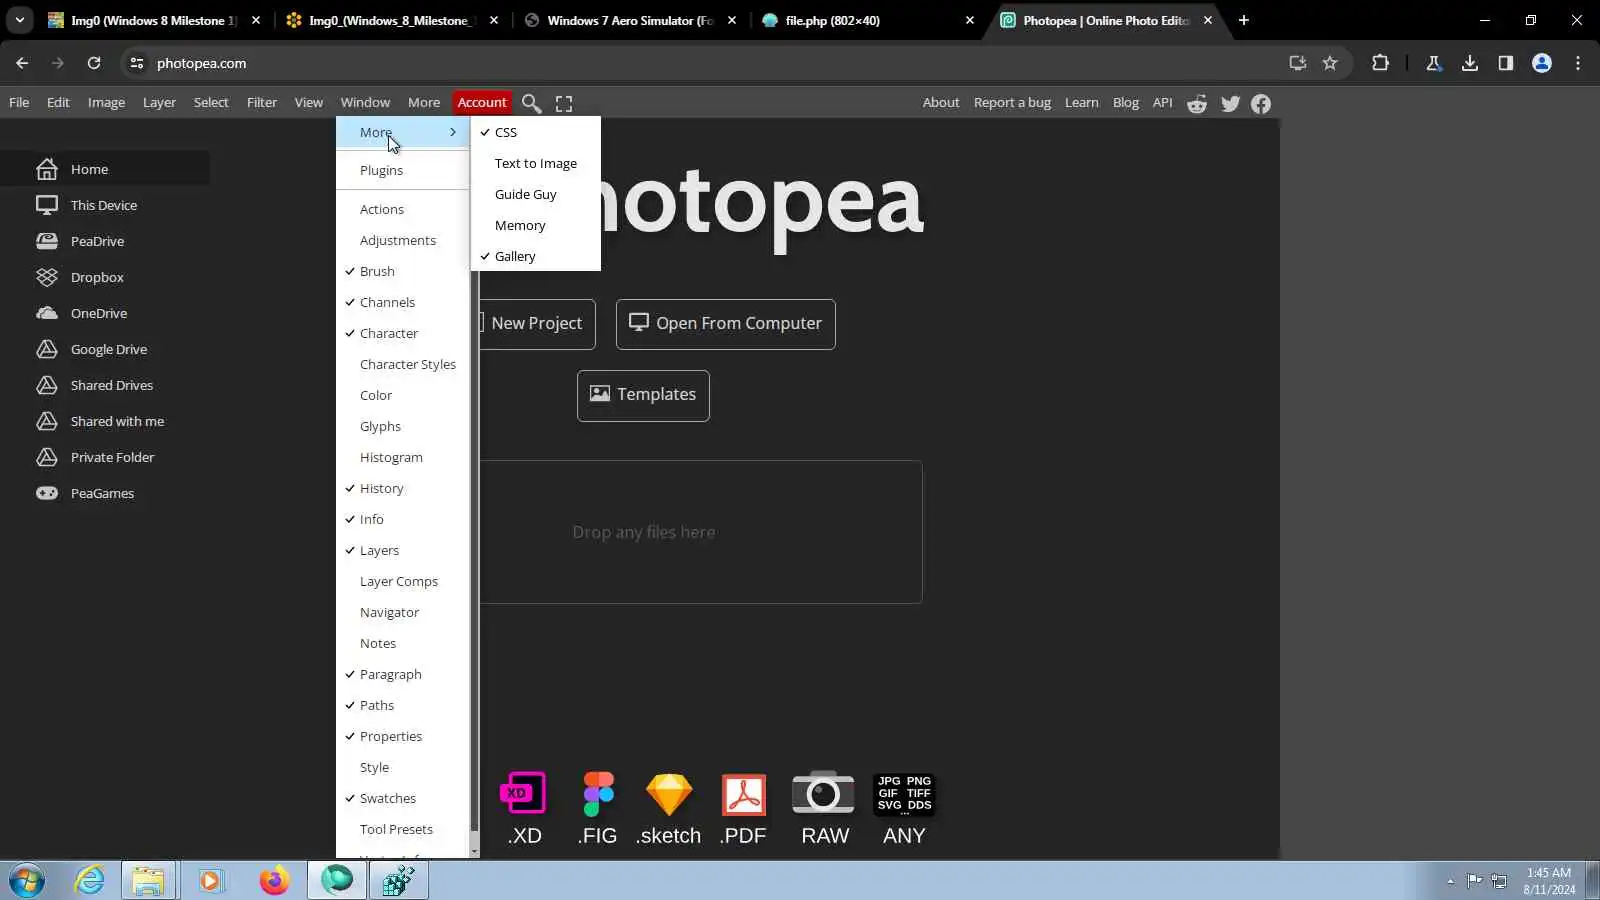Show hidden system tray icons
This screenshot has height=900, width=1600.
click(1450, 881)
